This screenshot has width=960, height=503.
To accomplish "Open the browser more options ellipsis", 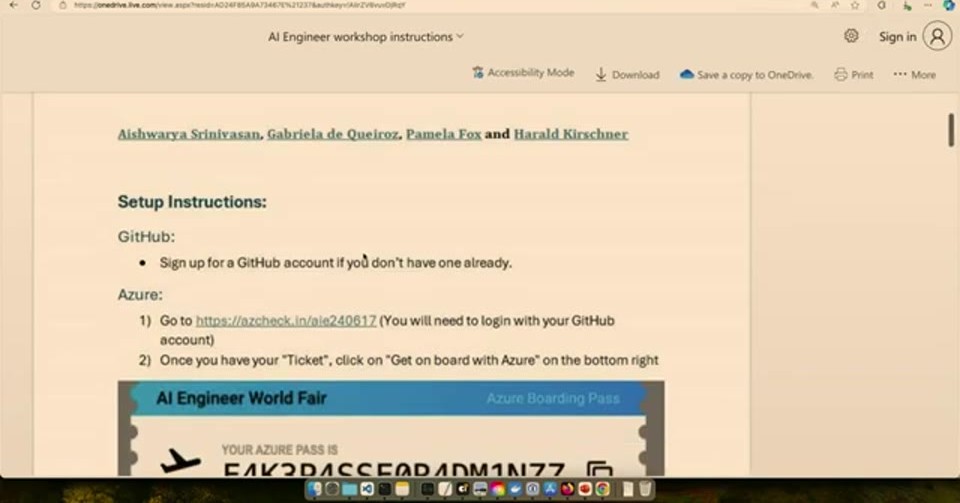I will tap(928, 5).
